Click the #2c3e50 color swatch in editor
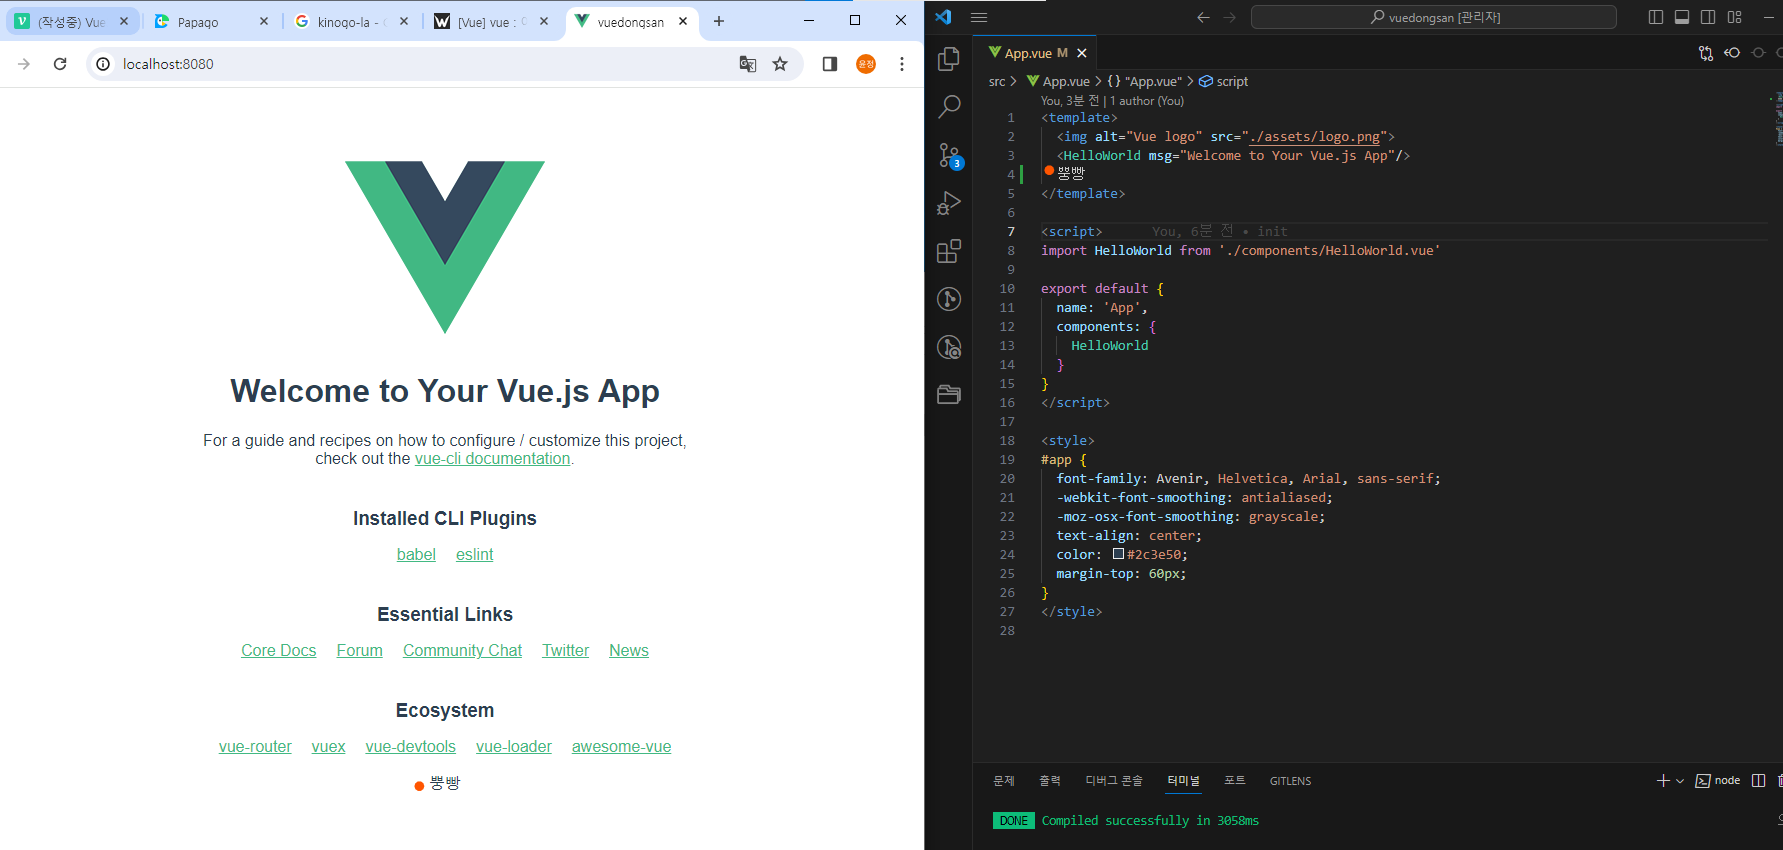Viewport: 1783px width, 850px height. (1118, 554)
